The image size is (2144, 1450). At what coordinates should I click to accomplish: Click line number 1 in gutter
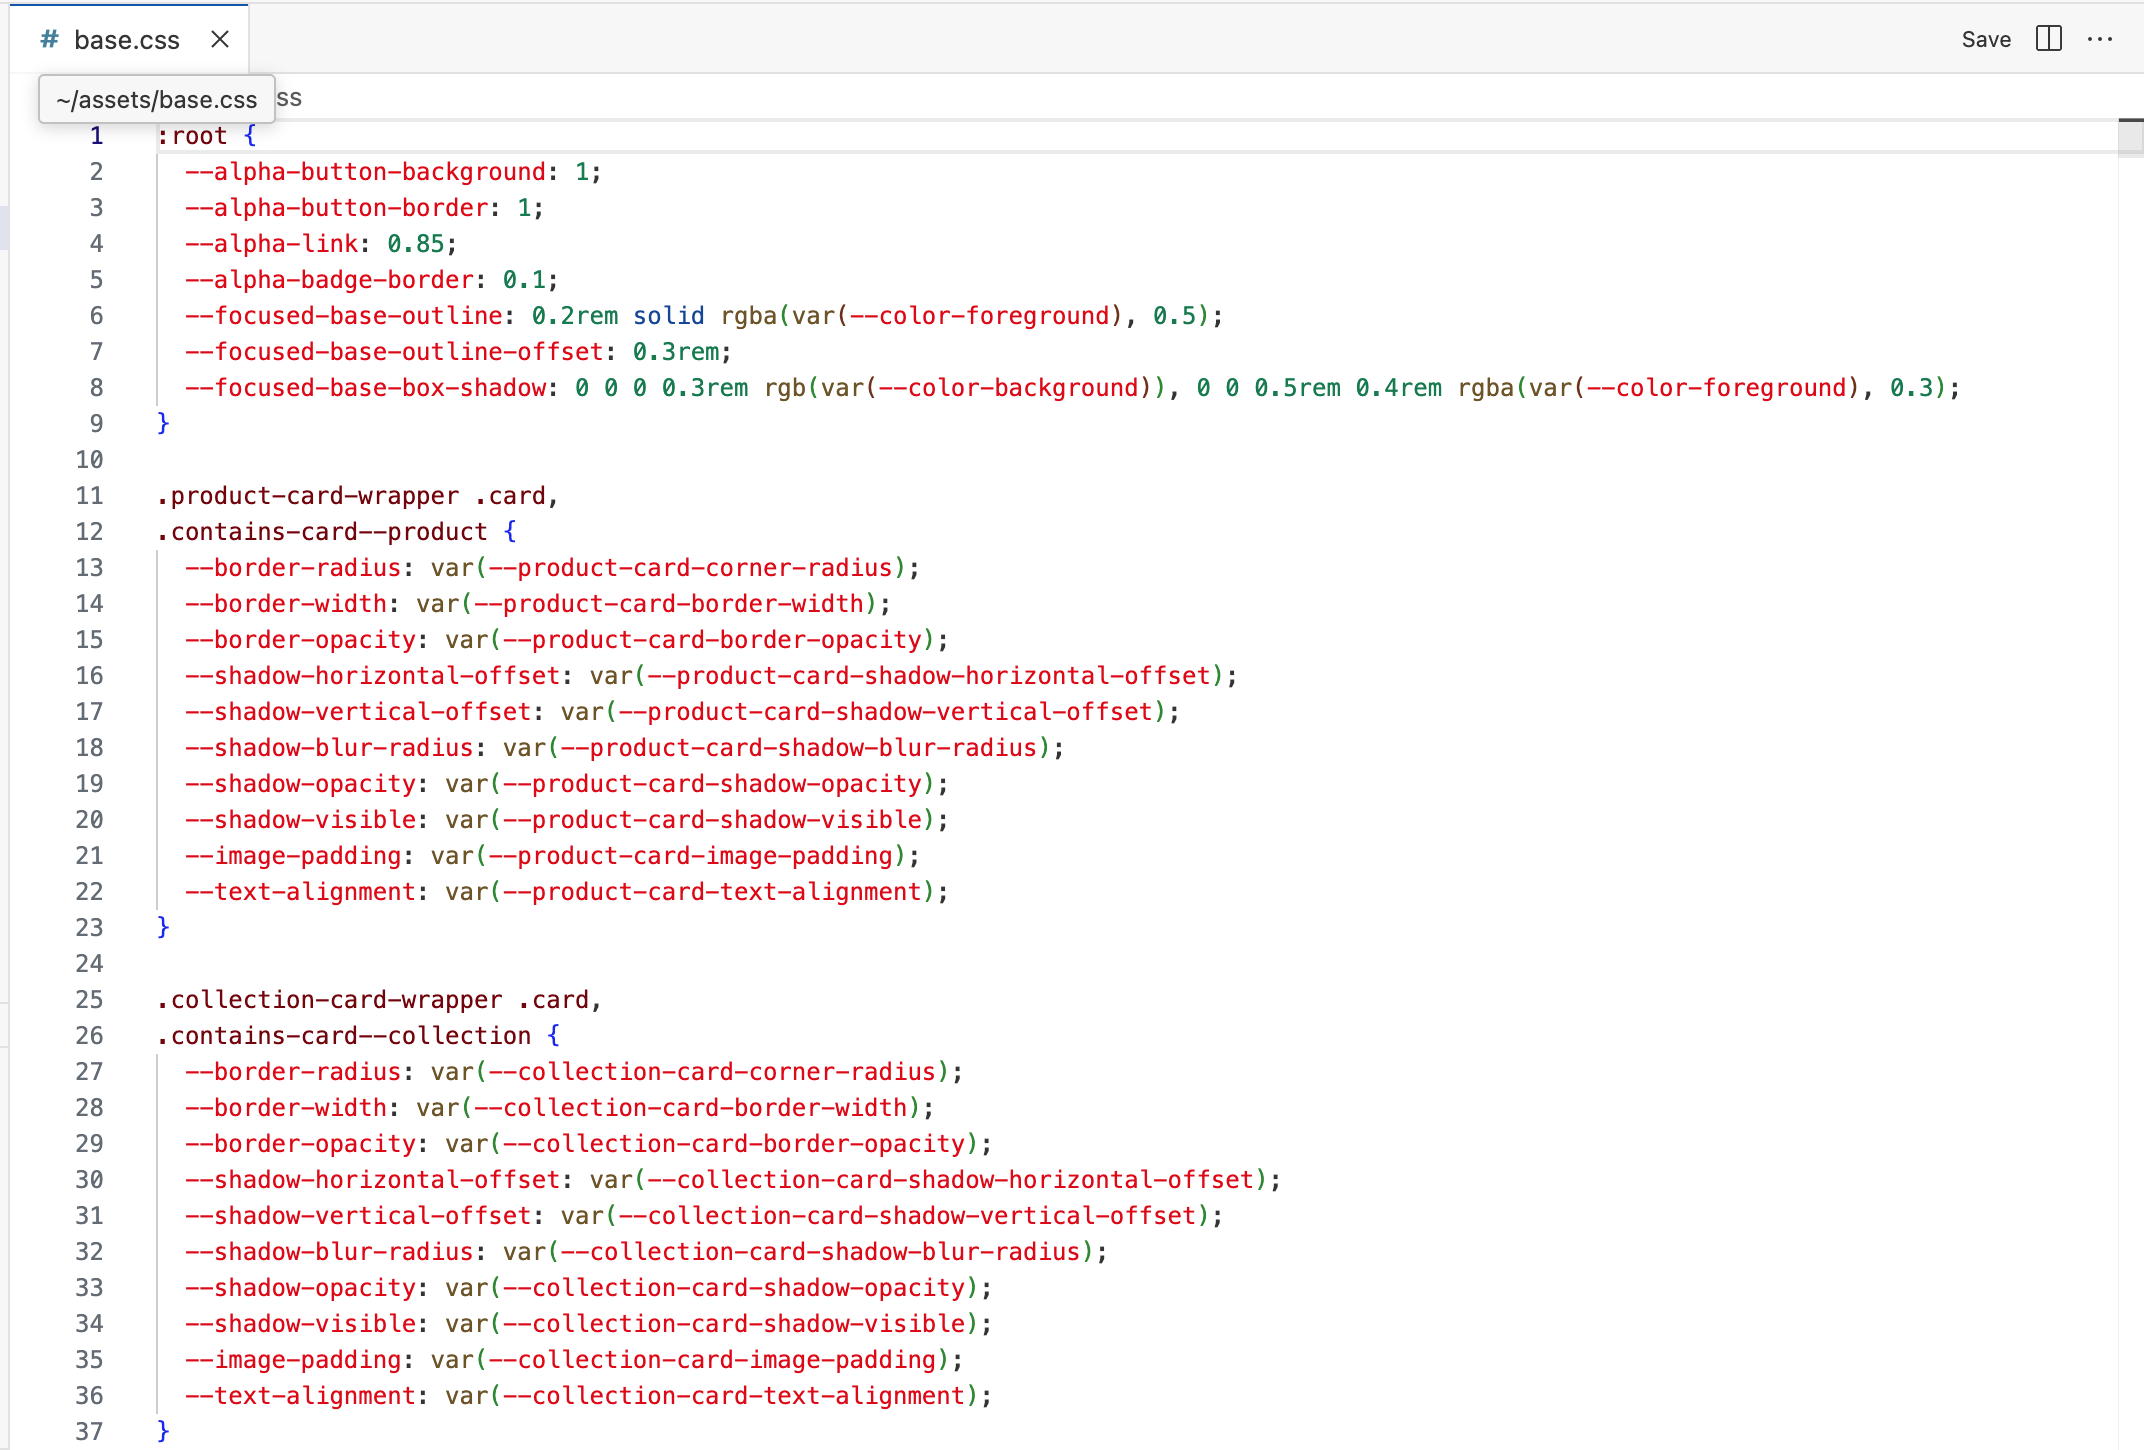(96, 136)
